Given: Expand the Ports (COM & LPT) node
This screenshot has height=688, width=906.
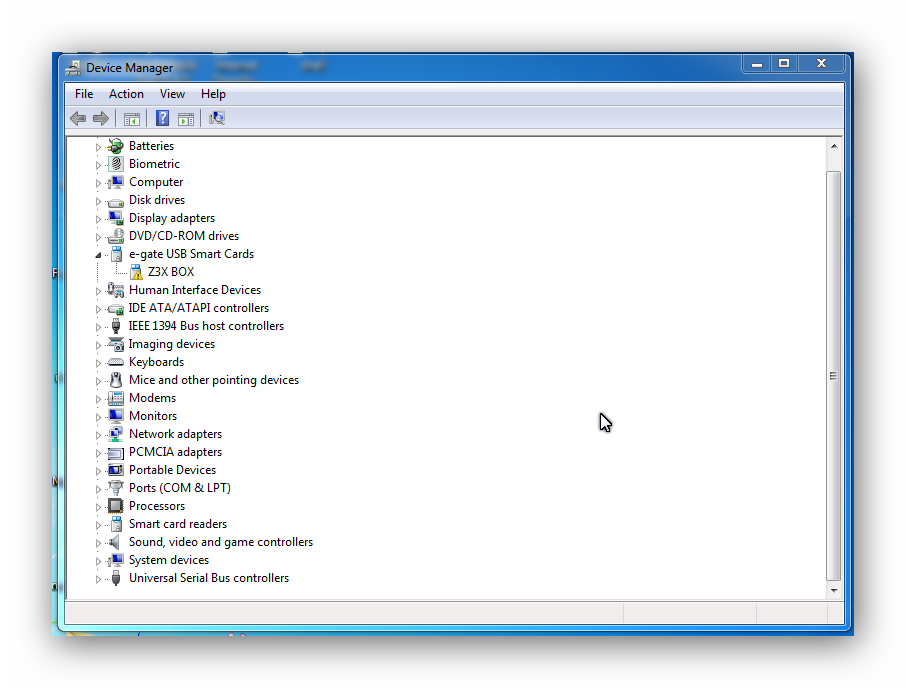Looking at the screenshot, I should (98, 489).
